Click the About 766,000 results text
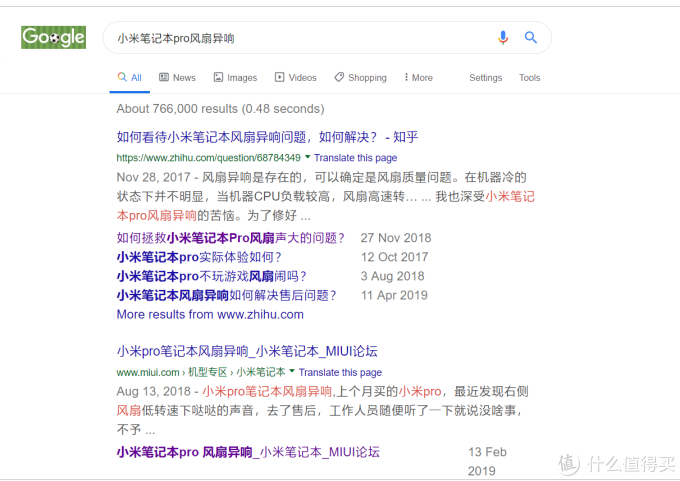This screenshot has height=481, width=680. point(220,108)
